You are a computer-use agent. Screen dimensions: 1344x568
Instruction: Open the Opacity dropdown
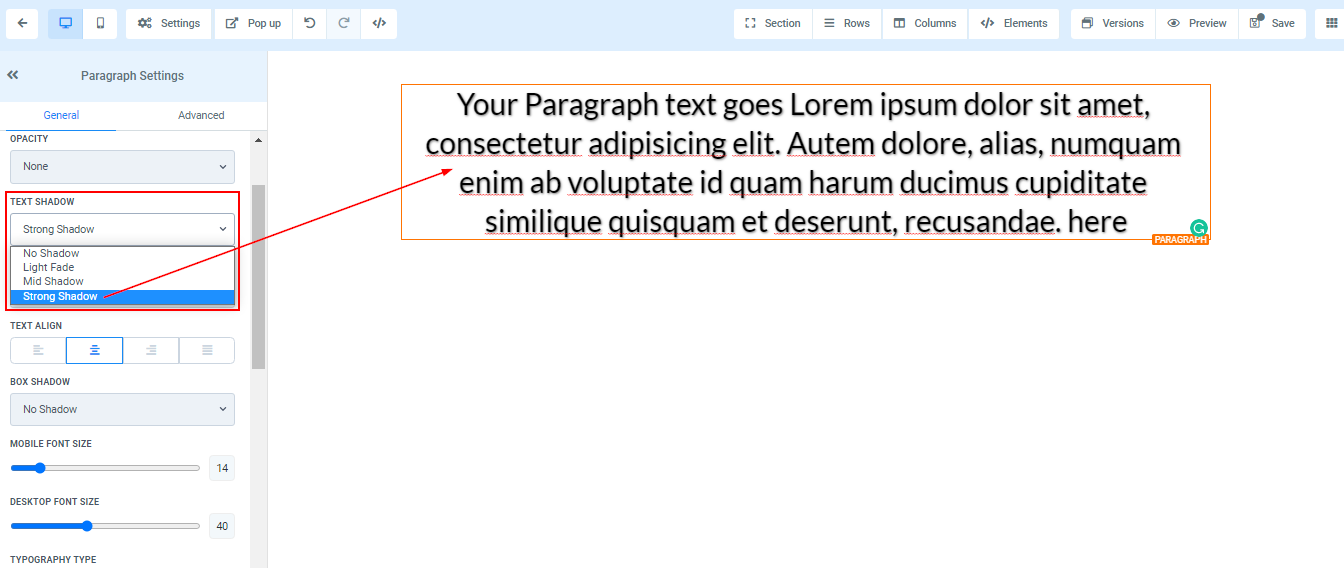[x=122, y=166]
